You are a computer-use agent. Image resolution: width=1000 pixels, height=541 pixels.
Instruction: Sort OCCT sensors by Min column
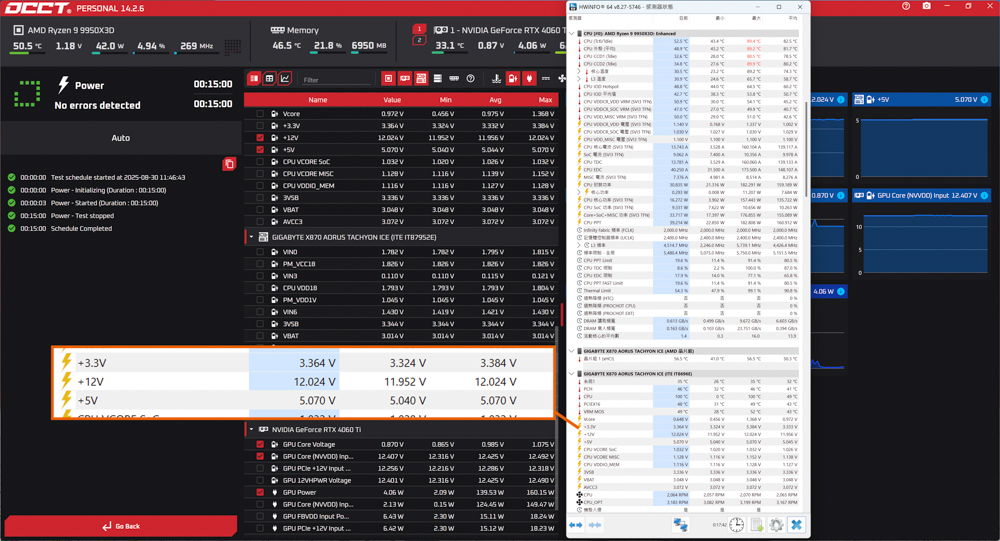445,100
